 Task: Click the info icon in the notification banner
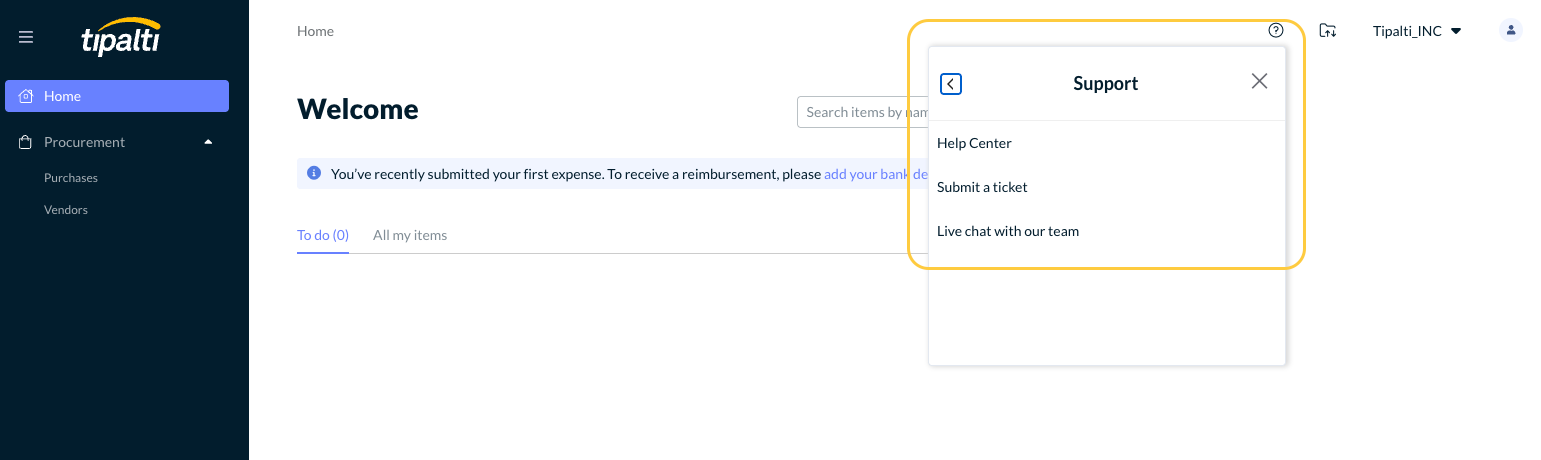[314, 173]
